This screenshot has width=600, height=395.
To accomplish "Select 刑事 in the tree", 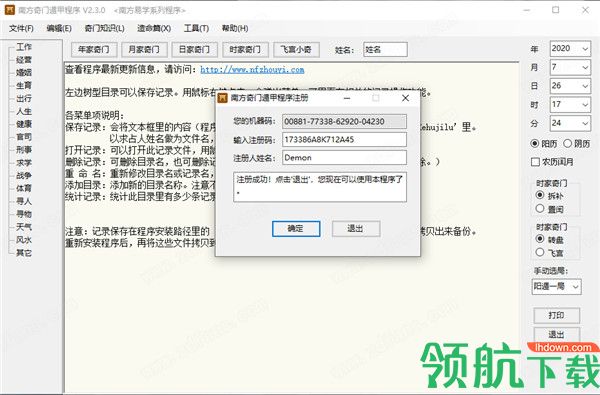I will (24, 150).
